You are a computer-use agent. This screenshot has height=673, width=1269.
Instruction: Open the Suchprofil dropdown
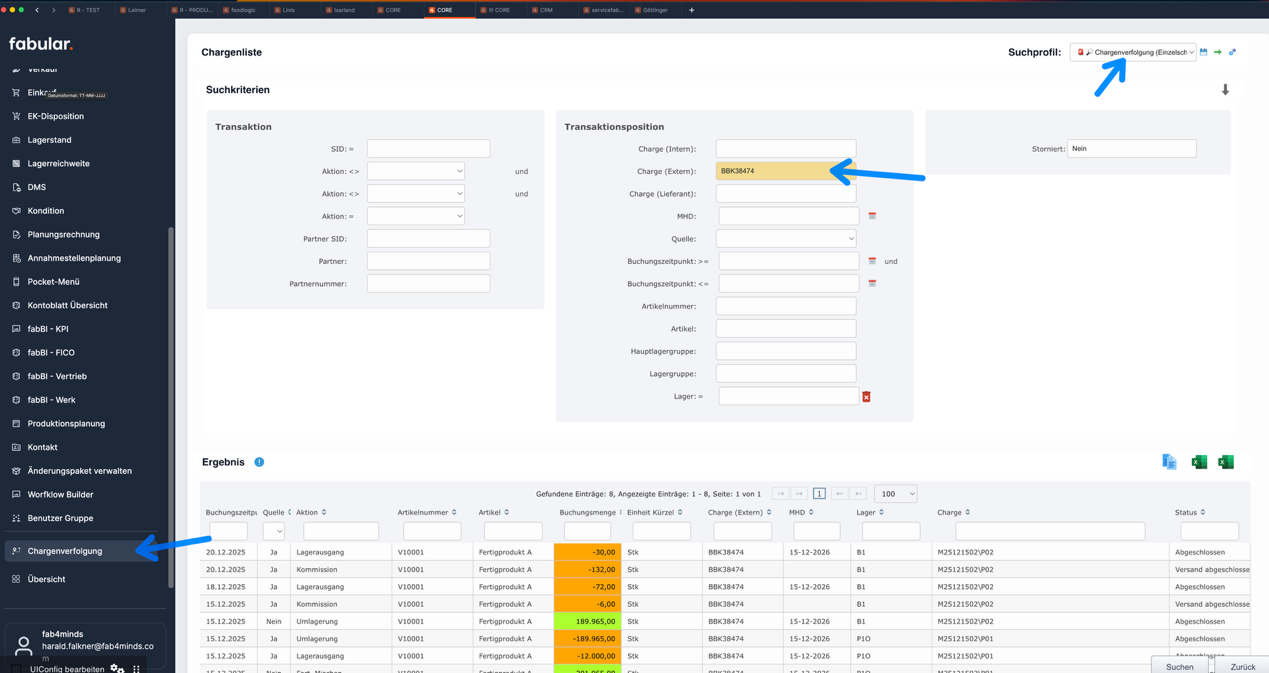pos(1133,52)
